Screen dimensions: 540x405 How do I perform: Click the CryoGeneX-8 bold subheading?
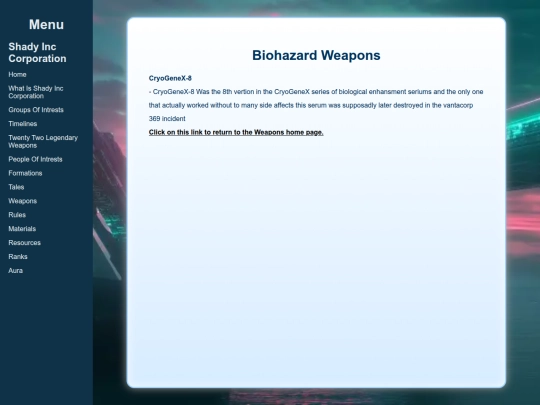click(x=170, y=78)
